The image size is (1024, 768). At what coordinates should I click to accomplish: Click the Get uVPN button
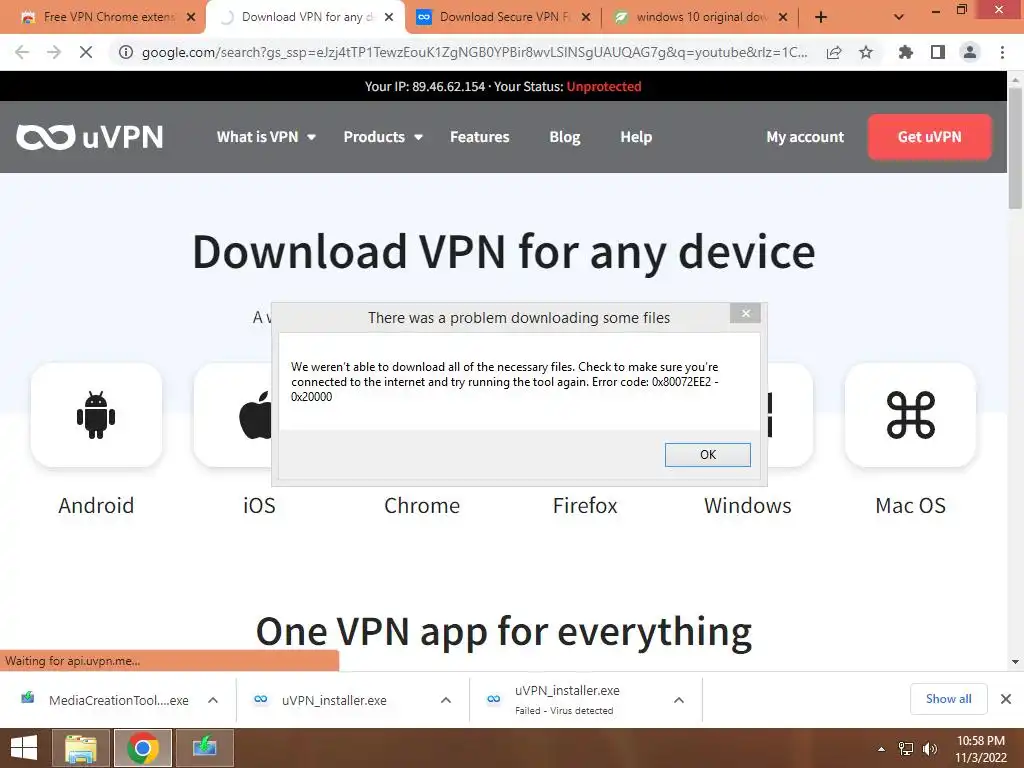pos(929,137)
